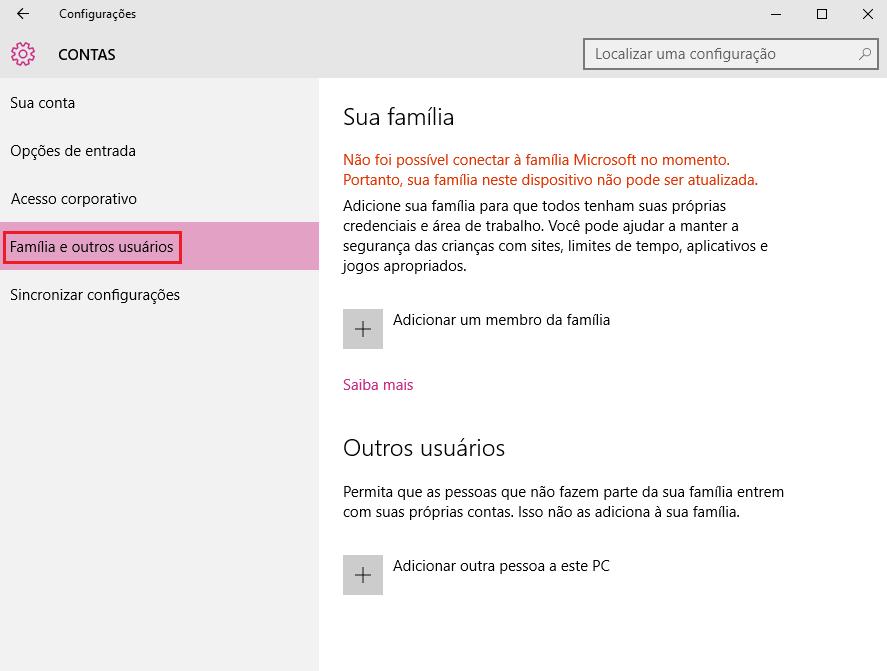The width and height of the screenshot is (887, 671).
Task: Click Adicionar outra pessoa a este PC label
Action: (x=501, y=566)
